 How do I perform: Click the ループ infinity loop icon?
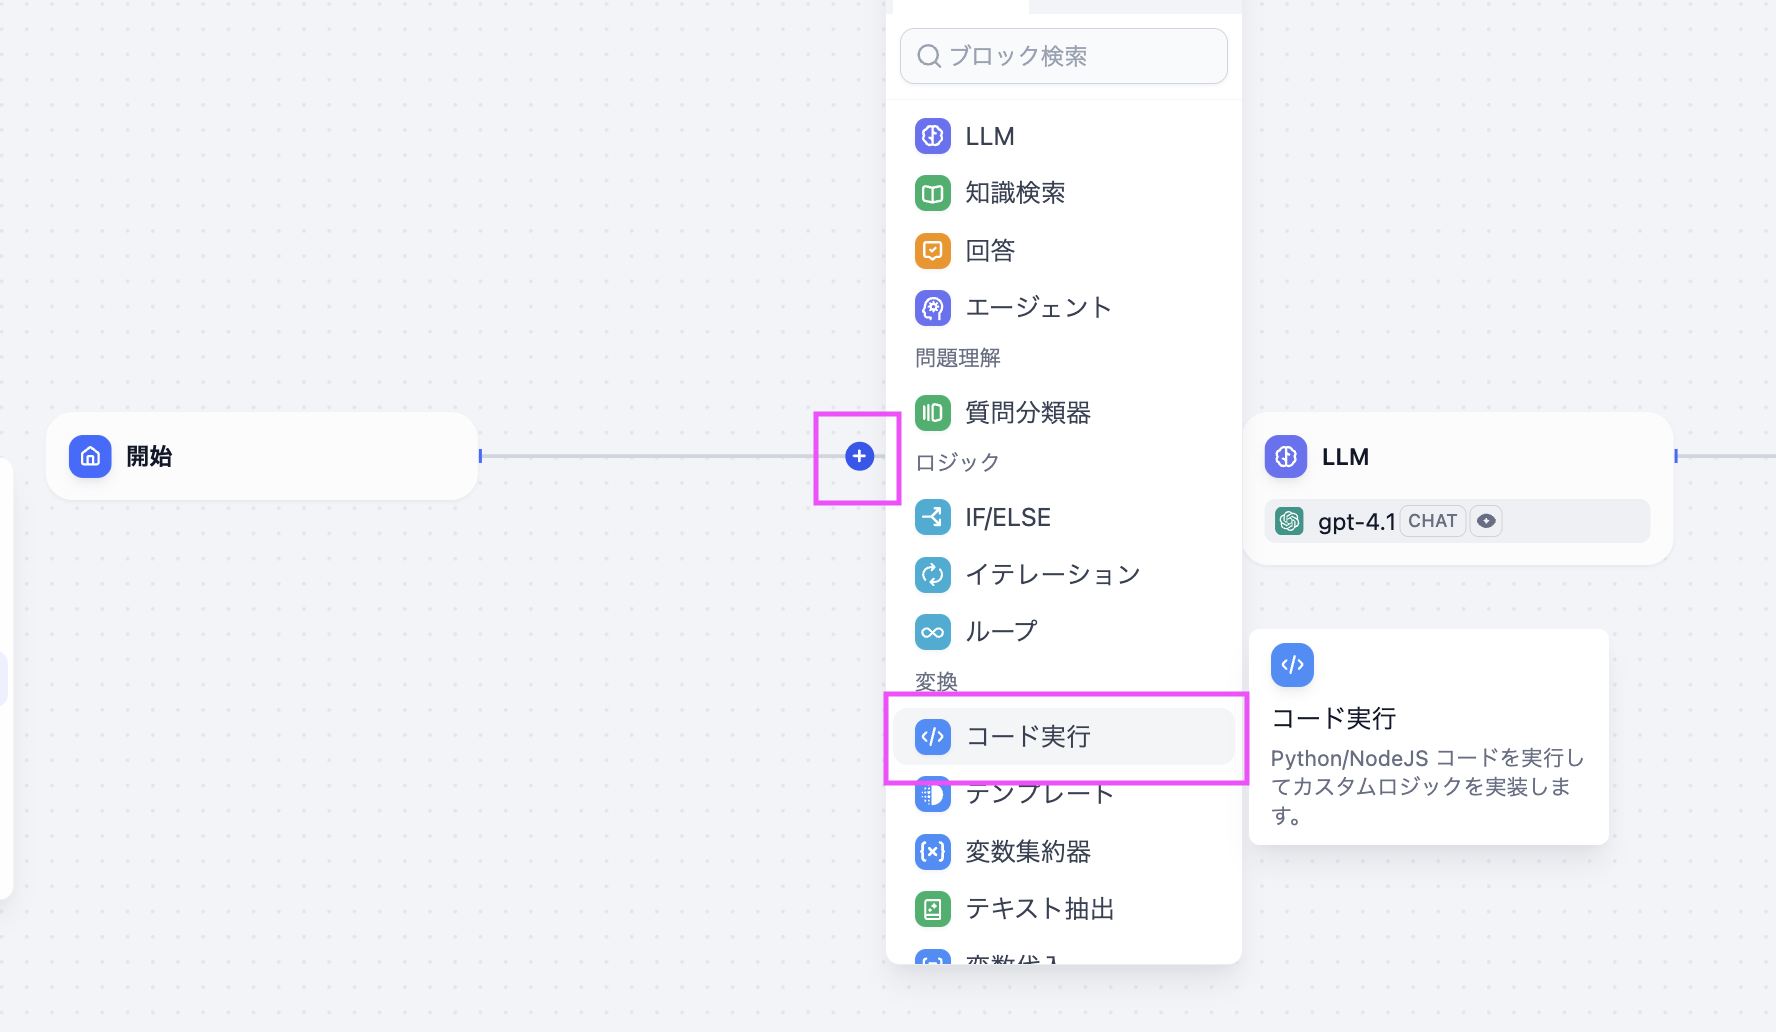[932, 632]
